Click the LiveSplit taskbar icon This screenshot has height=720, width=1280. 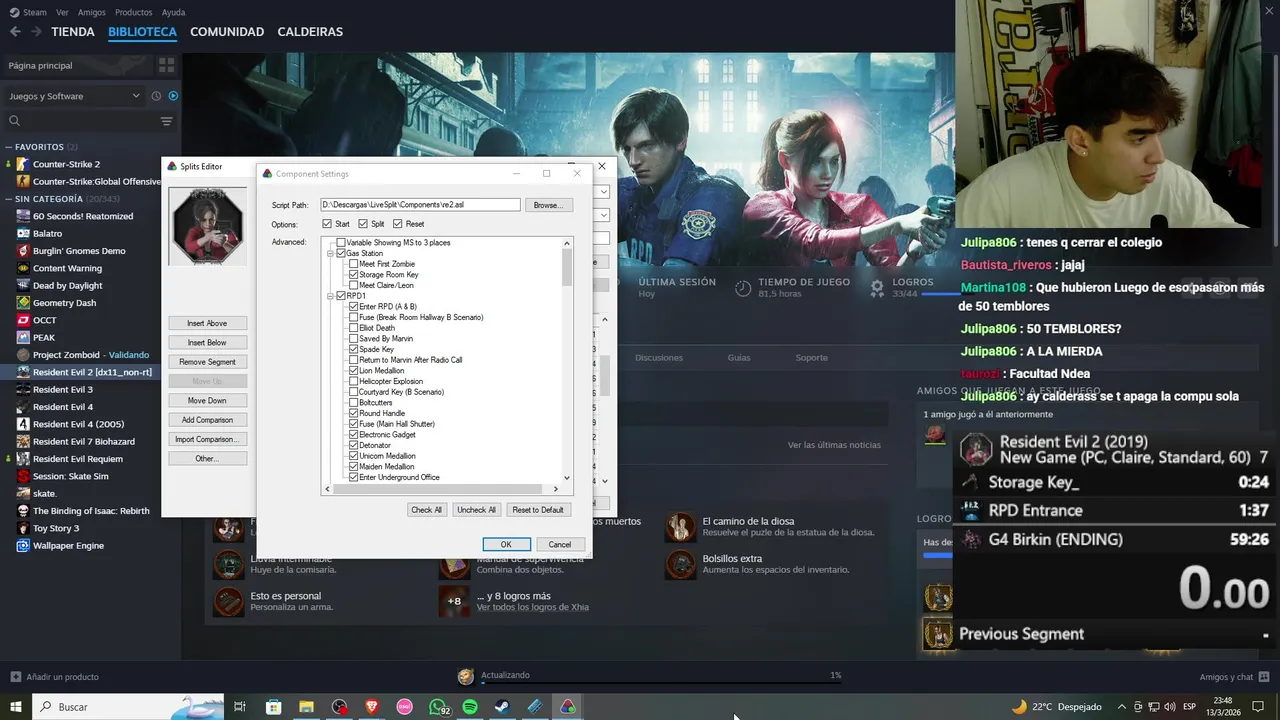pyautogui.click(x=567, y=707)
